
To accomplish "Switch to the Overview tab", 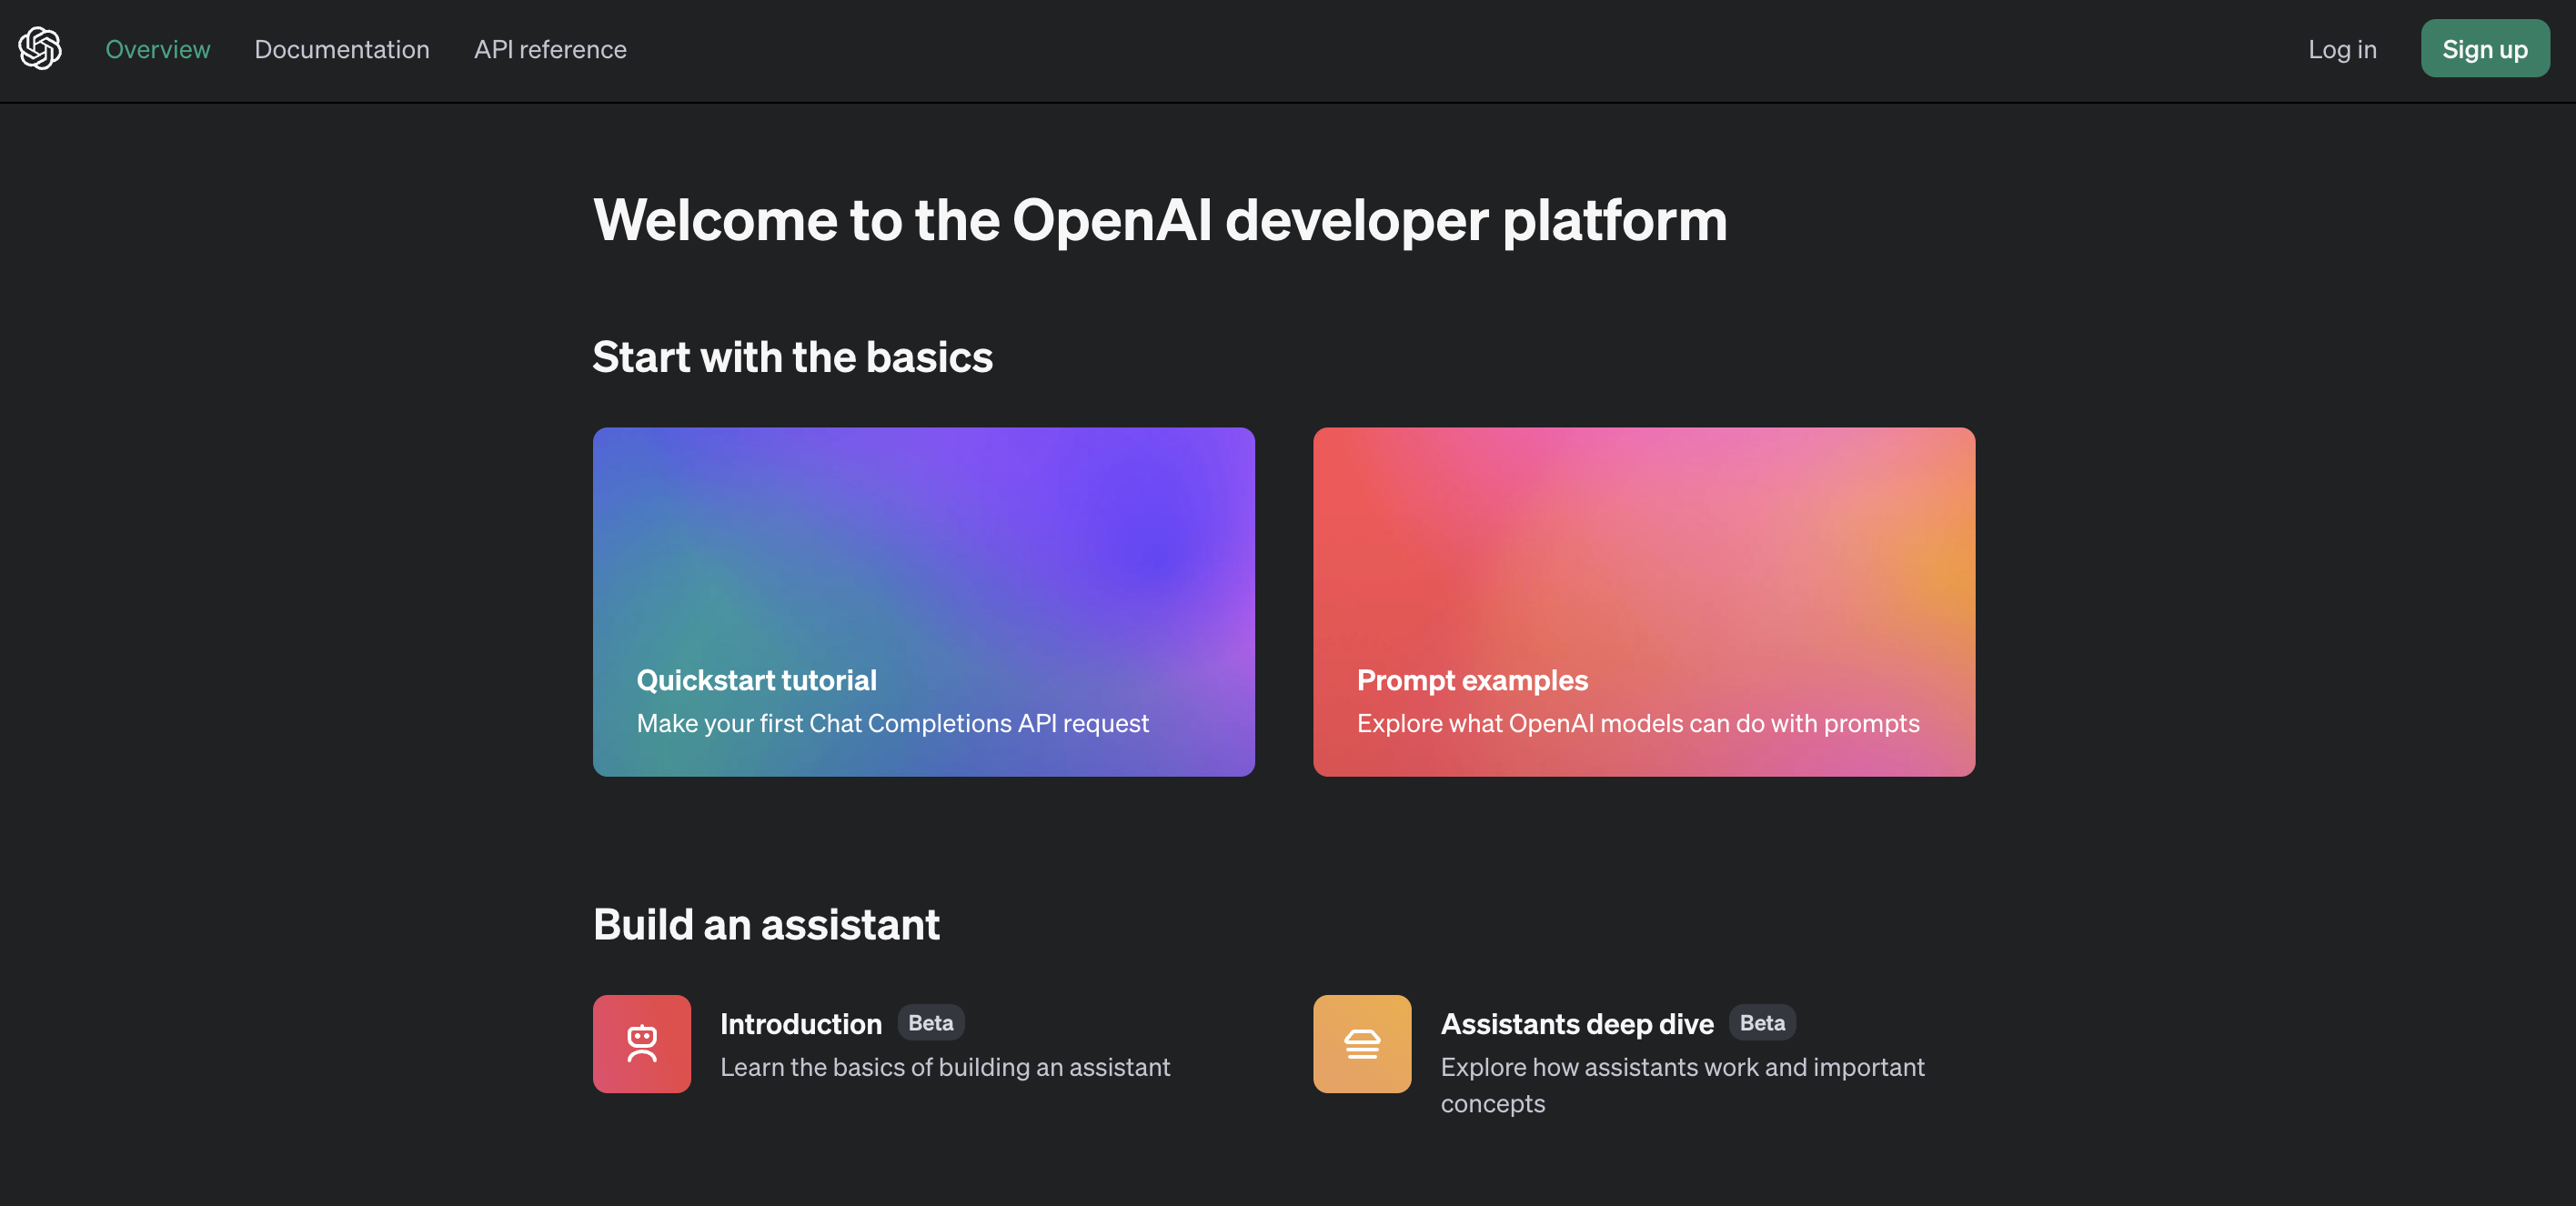I will 158,49.
